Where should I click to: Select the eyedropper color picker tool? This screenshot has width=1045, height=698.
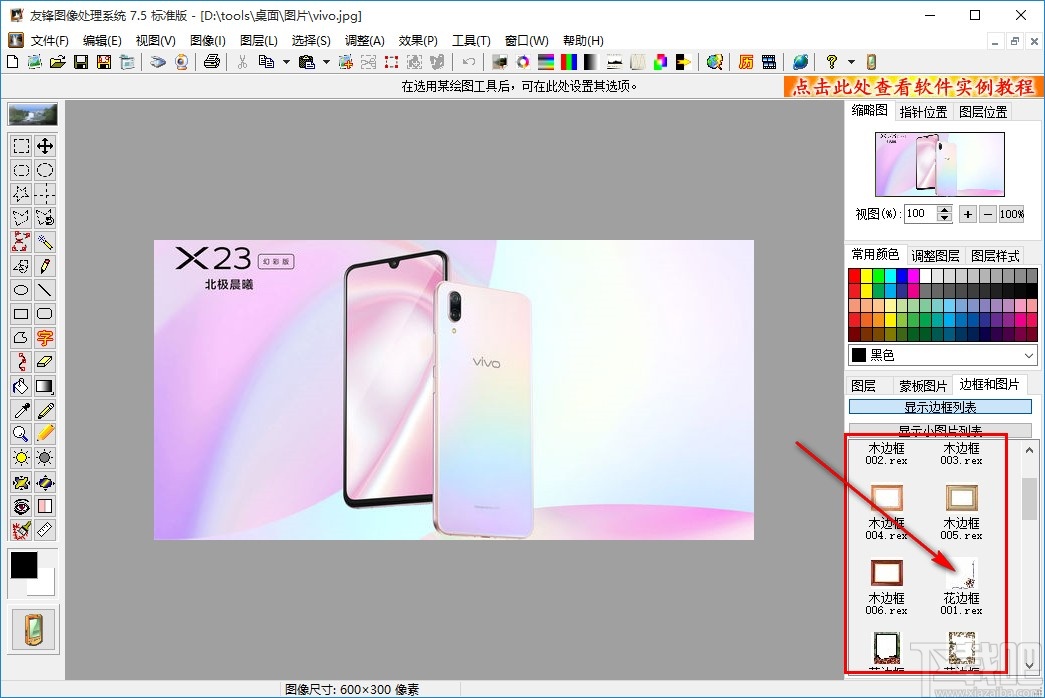pyautogui.click(x=21, y=410)
